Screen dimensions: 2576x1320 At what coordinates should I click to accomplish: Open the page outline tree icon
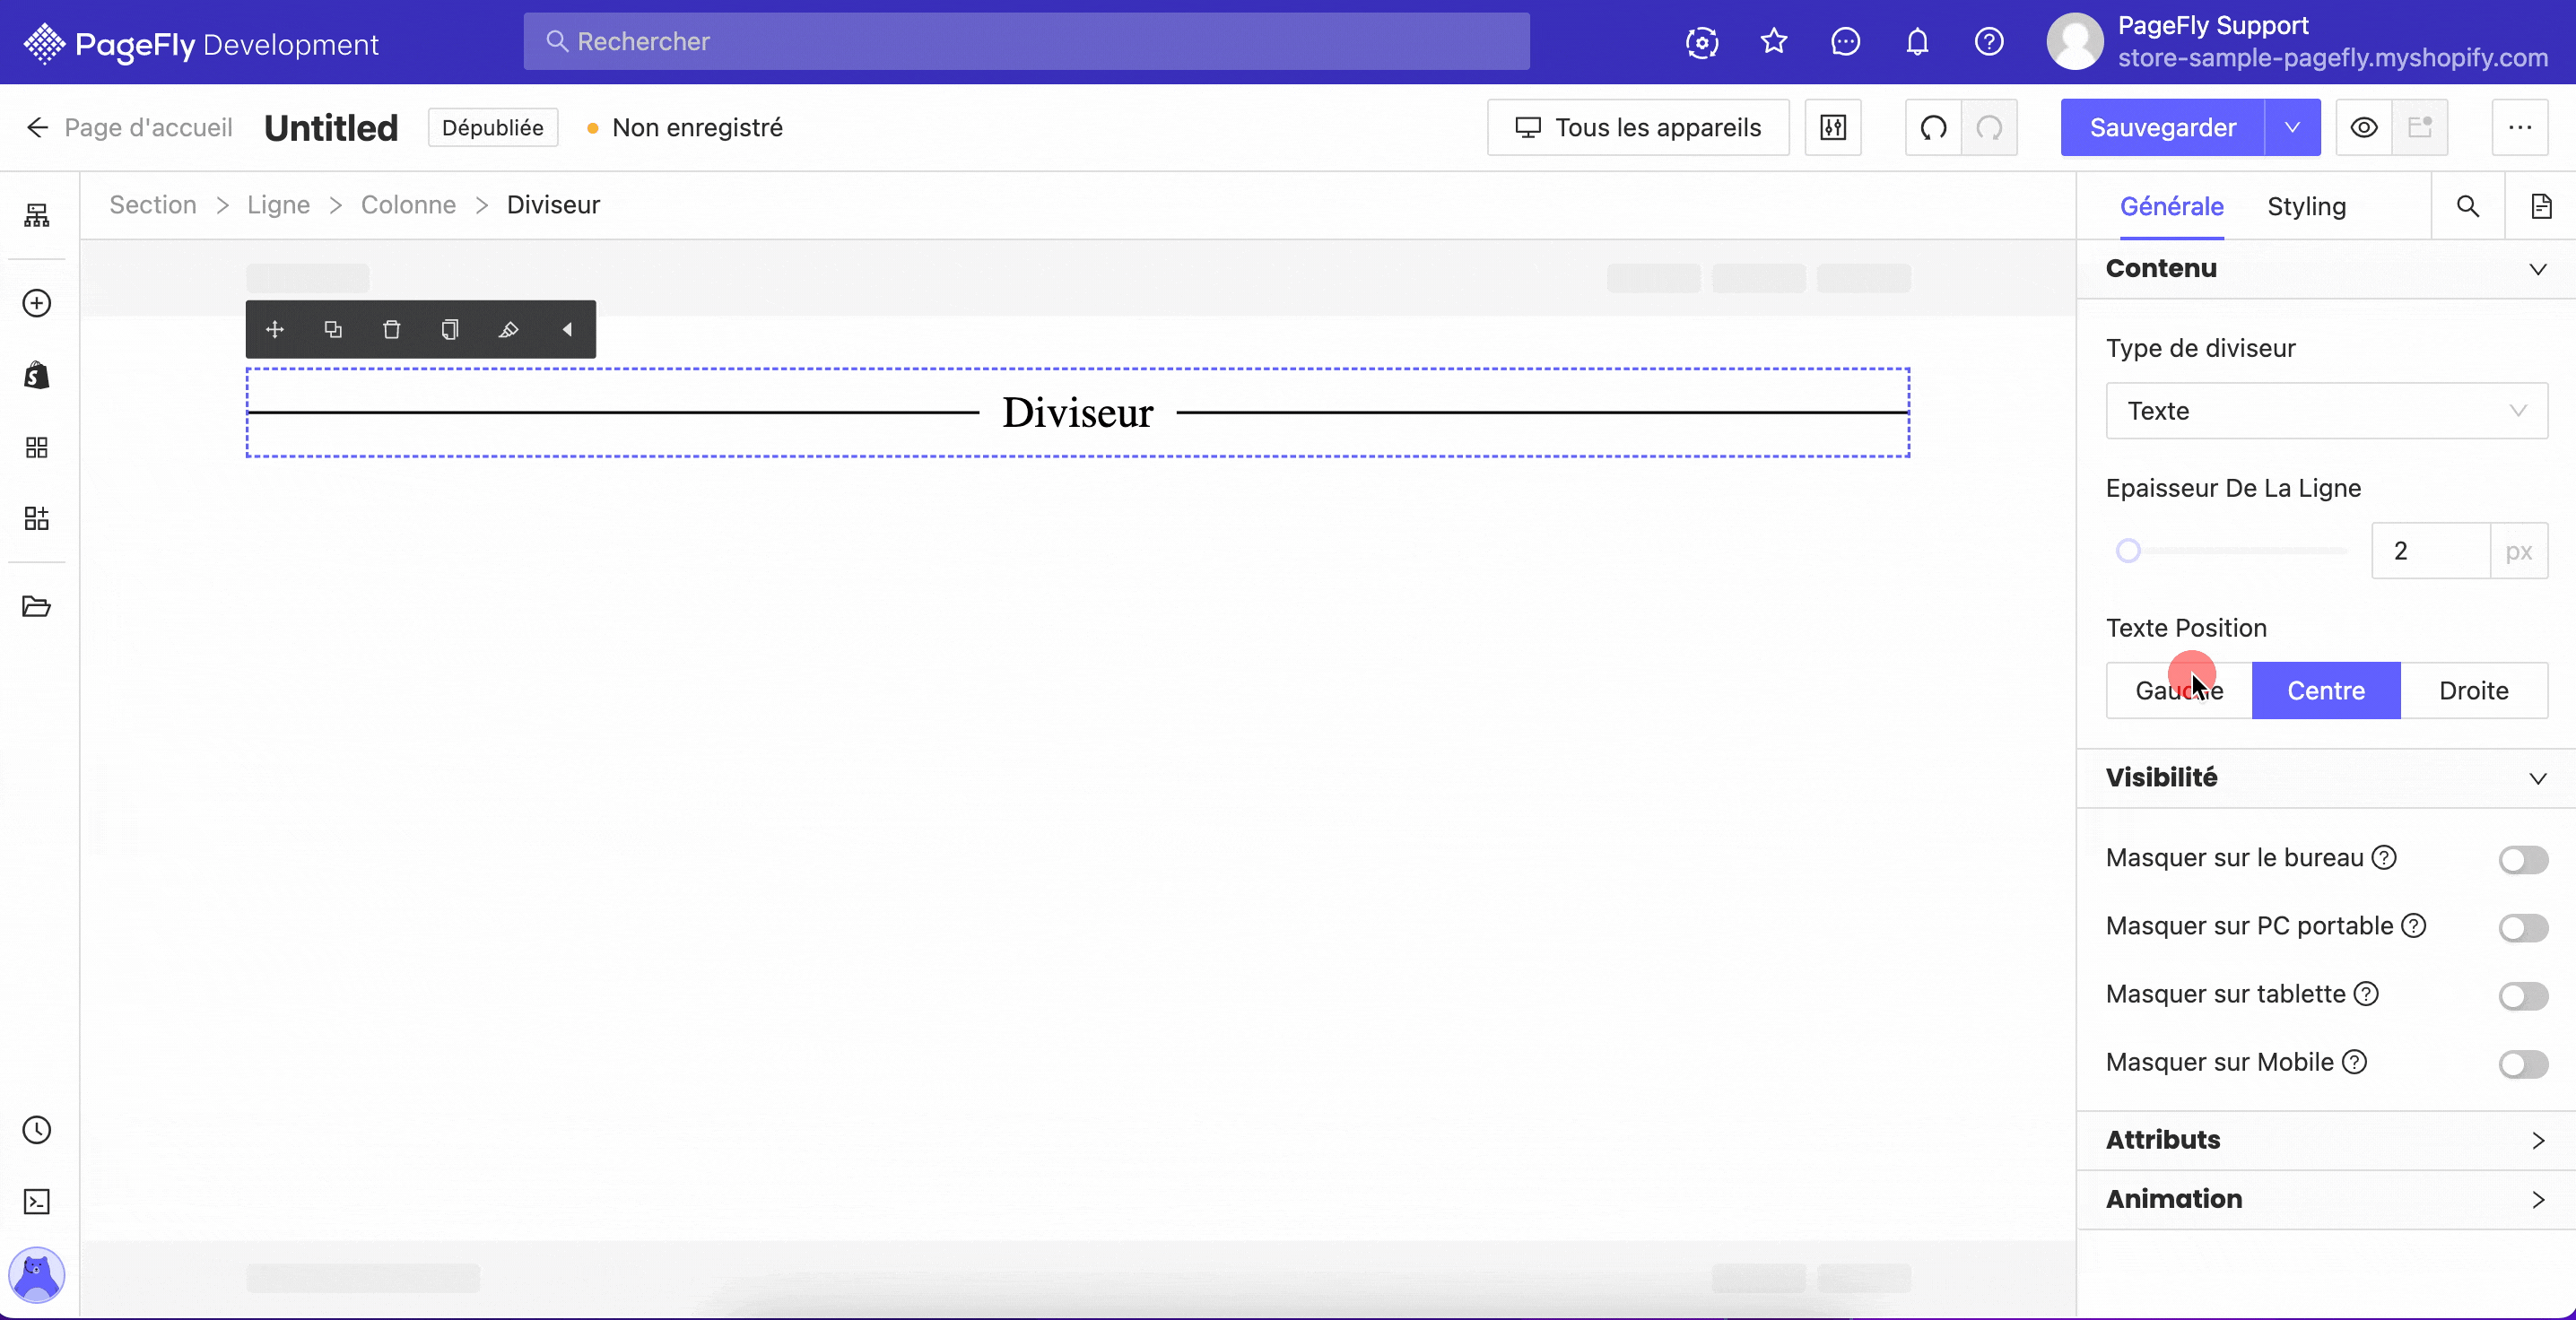(37, 215)
